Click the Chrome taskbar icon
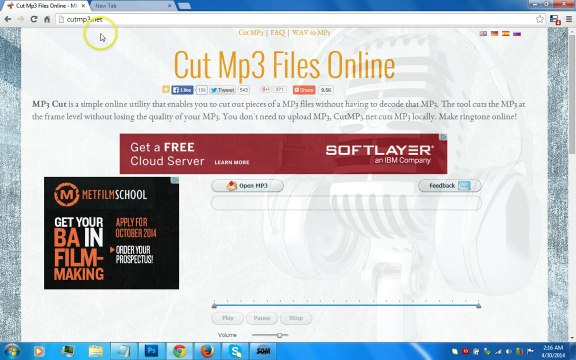This screenshot has height=360, width=576. coord(179,352)
